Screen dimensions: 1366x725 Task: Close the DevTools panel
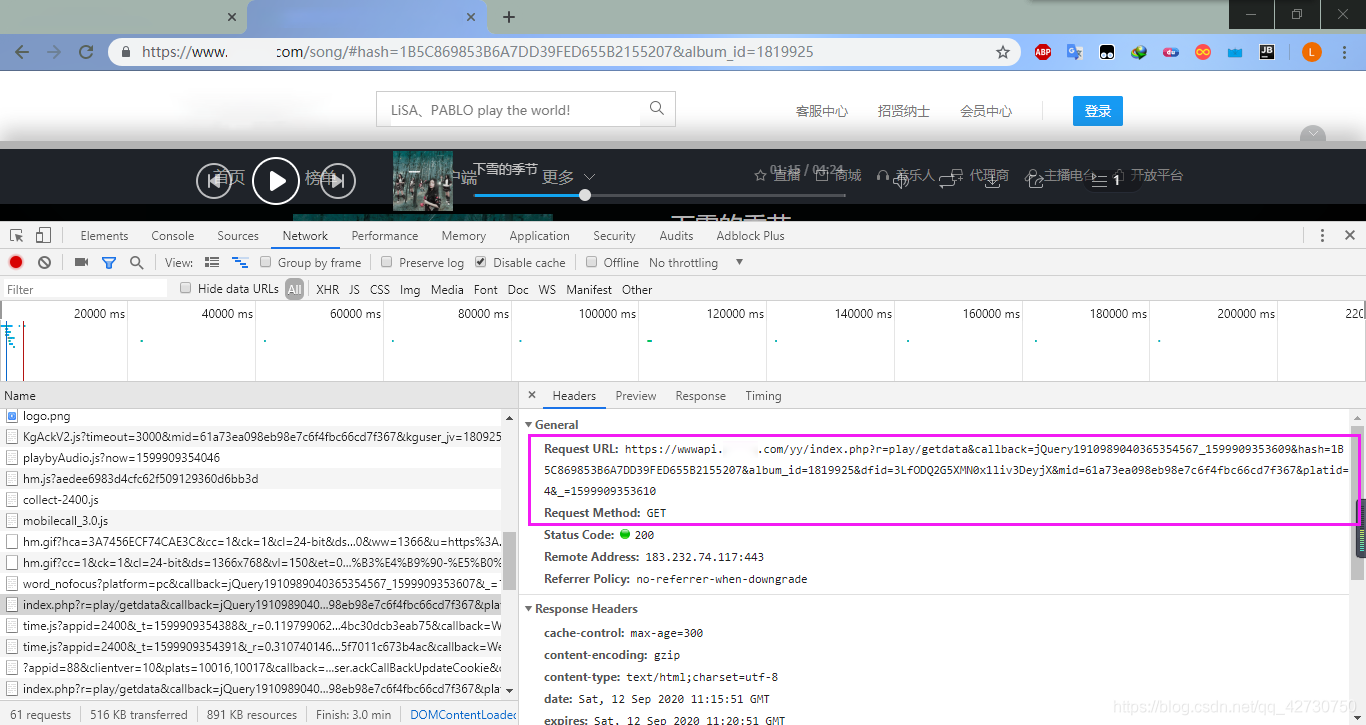point(1350,236)
